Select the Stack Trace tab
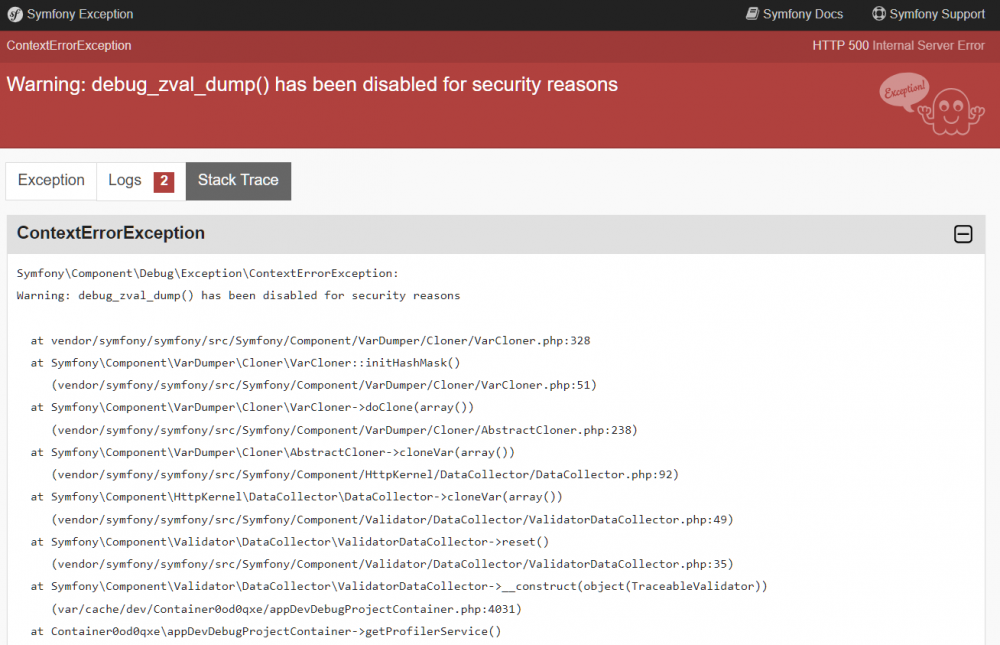1000x645 pixels. [238, 180]
